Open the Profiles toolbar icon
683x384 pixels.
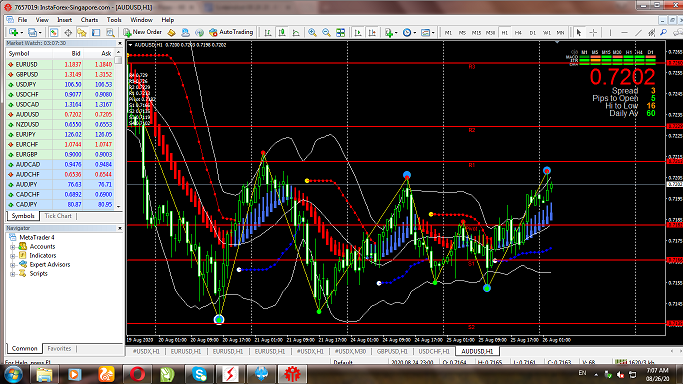point(33,32)
